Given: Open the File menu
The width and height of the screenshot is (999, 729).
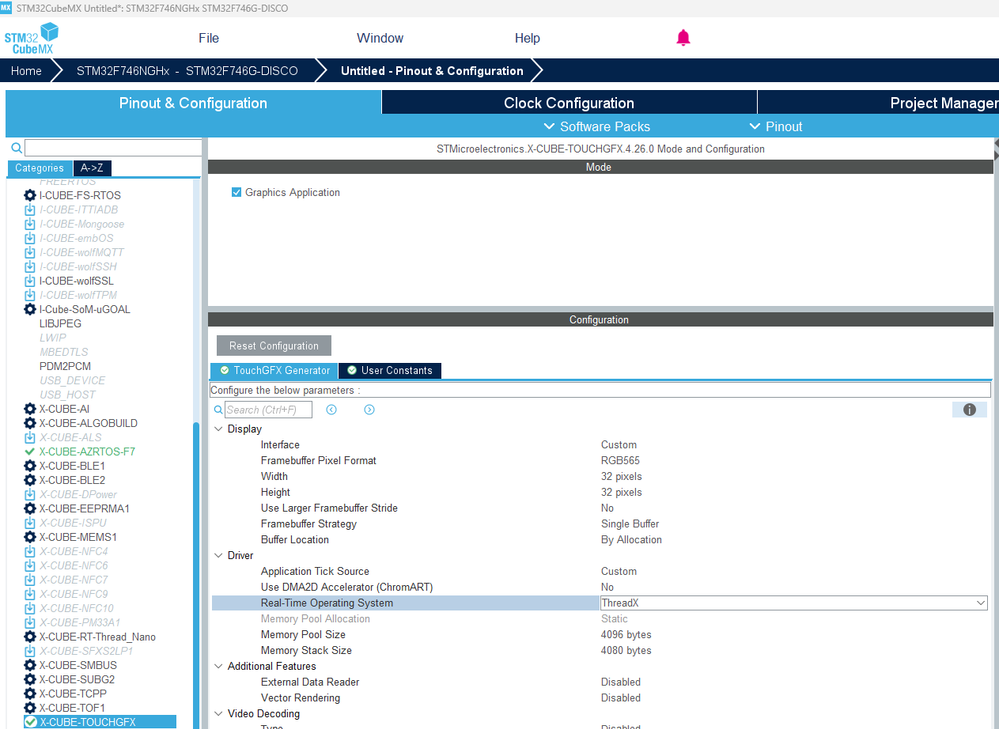Looking at the screenshot, I should (208, 38).
